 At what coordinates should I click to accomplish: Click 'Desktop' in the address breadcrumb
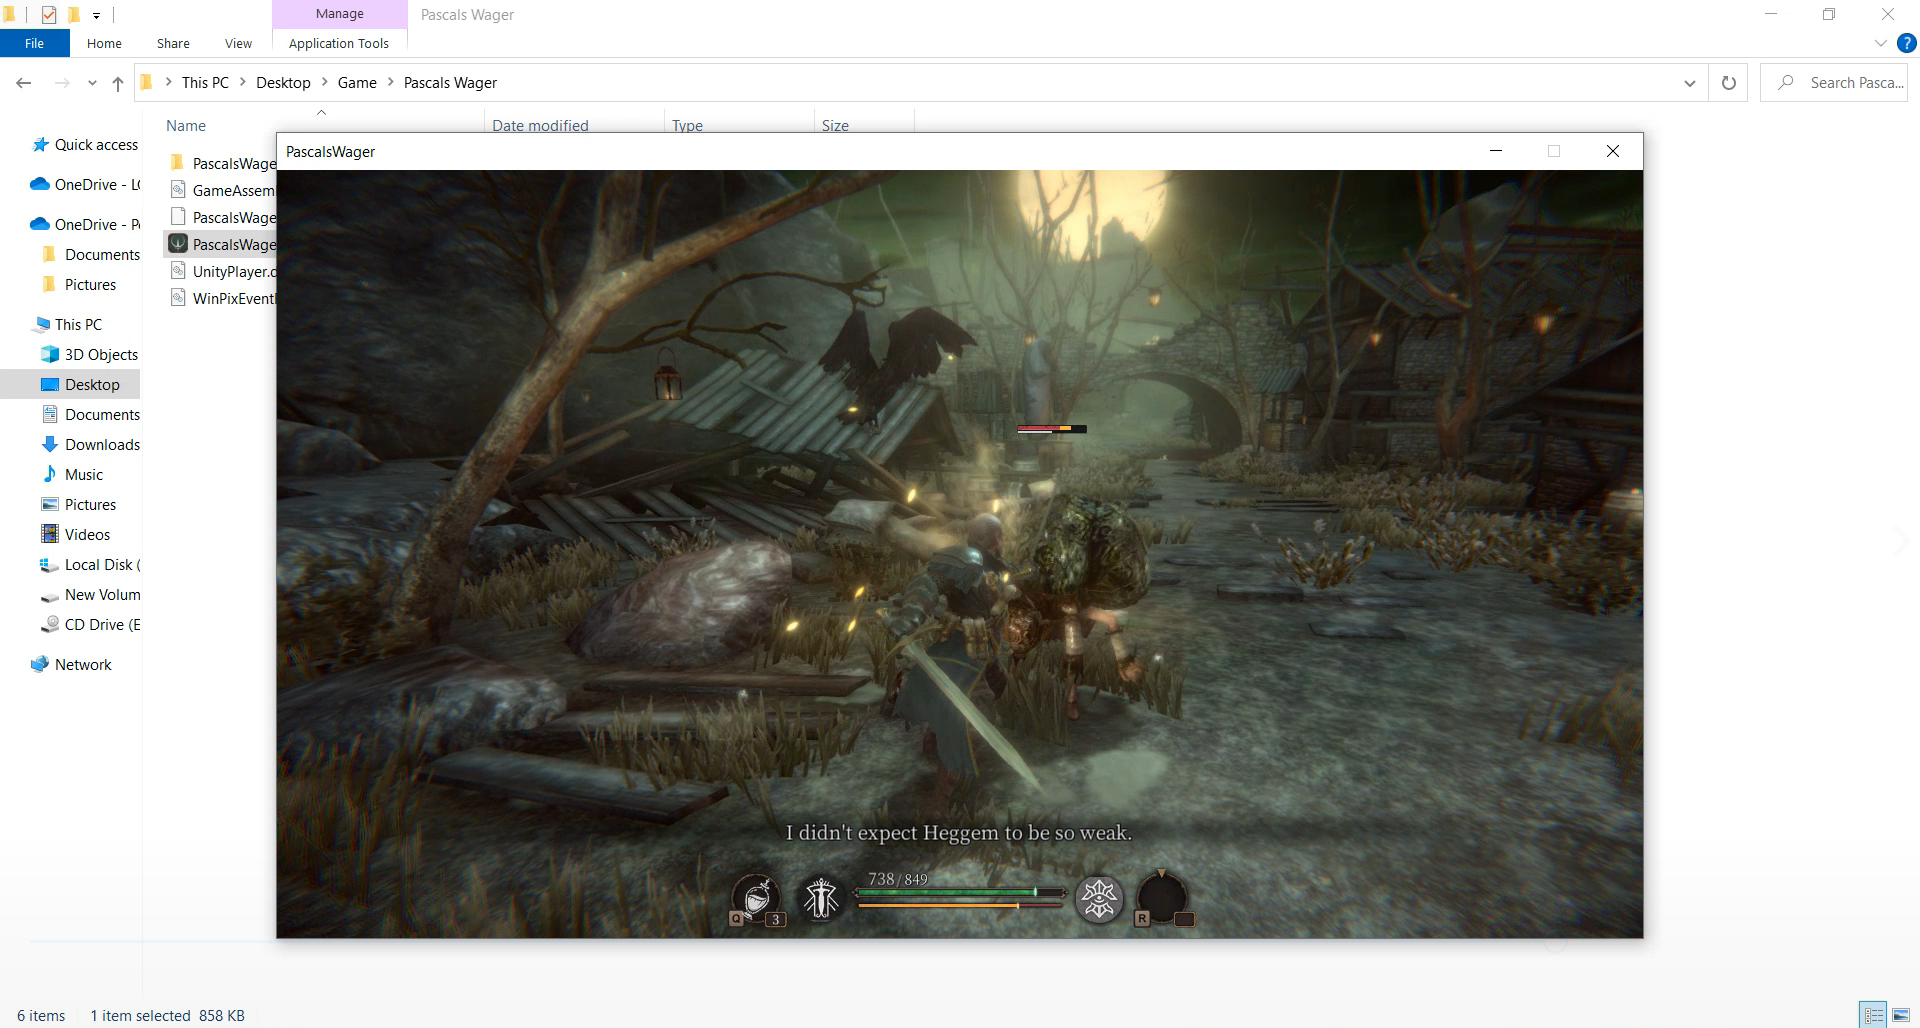[x=283, y=83]
